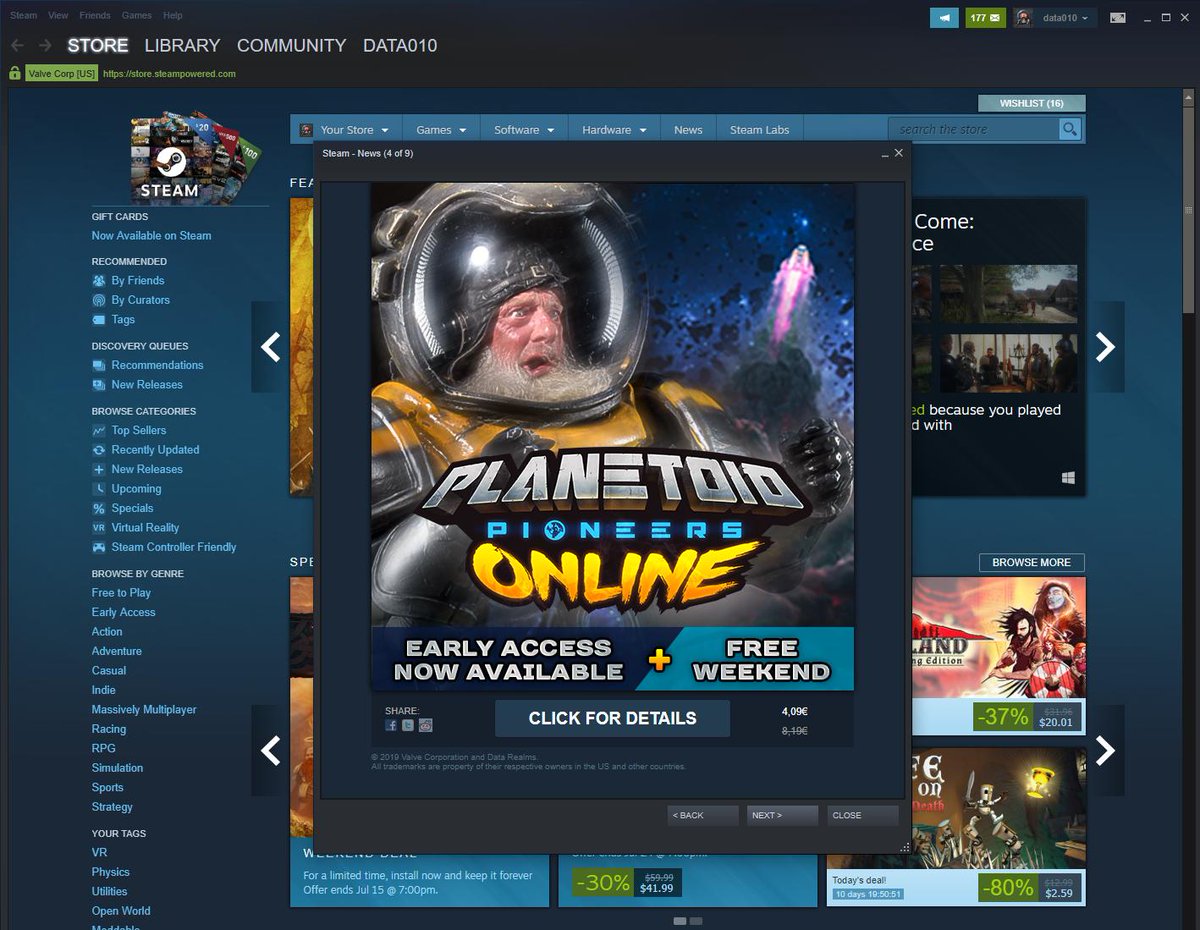Open the Help menu
This screenshot has height=930, width=1200.
click(x=173, y=16)
